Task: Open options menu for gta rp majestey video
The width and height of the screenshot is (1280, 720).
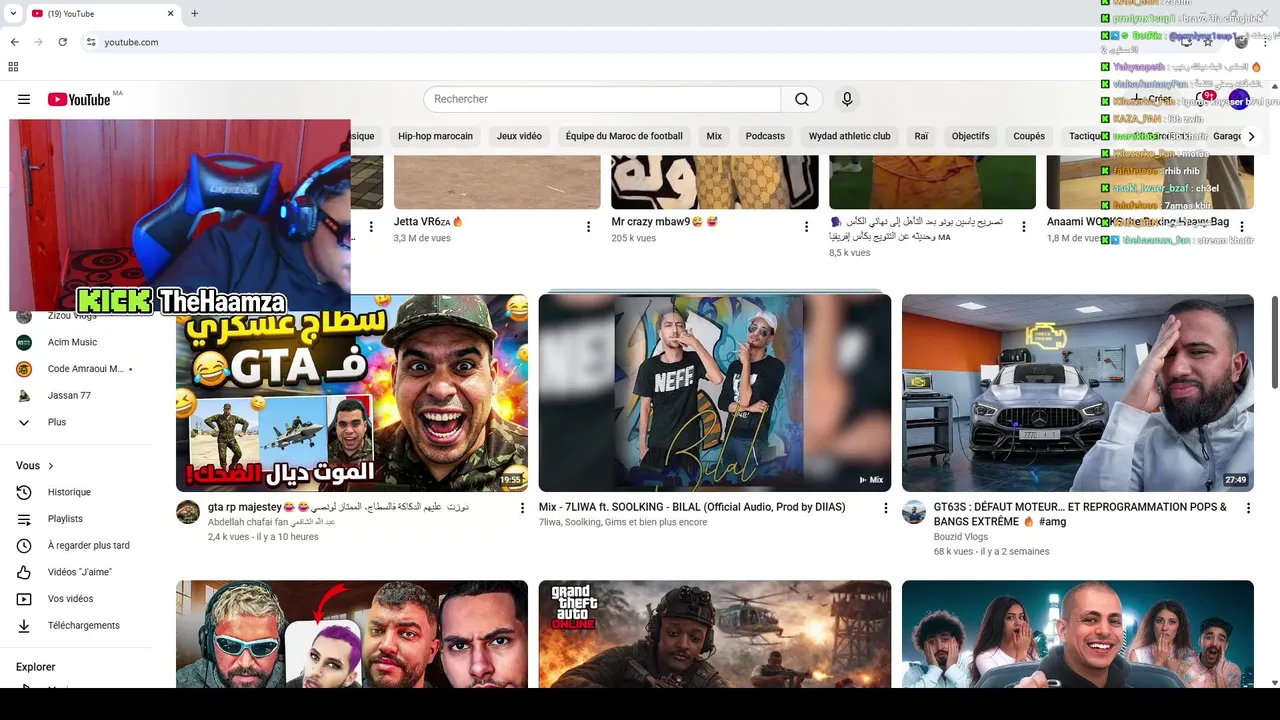Action: point(521,508)
